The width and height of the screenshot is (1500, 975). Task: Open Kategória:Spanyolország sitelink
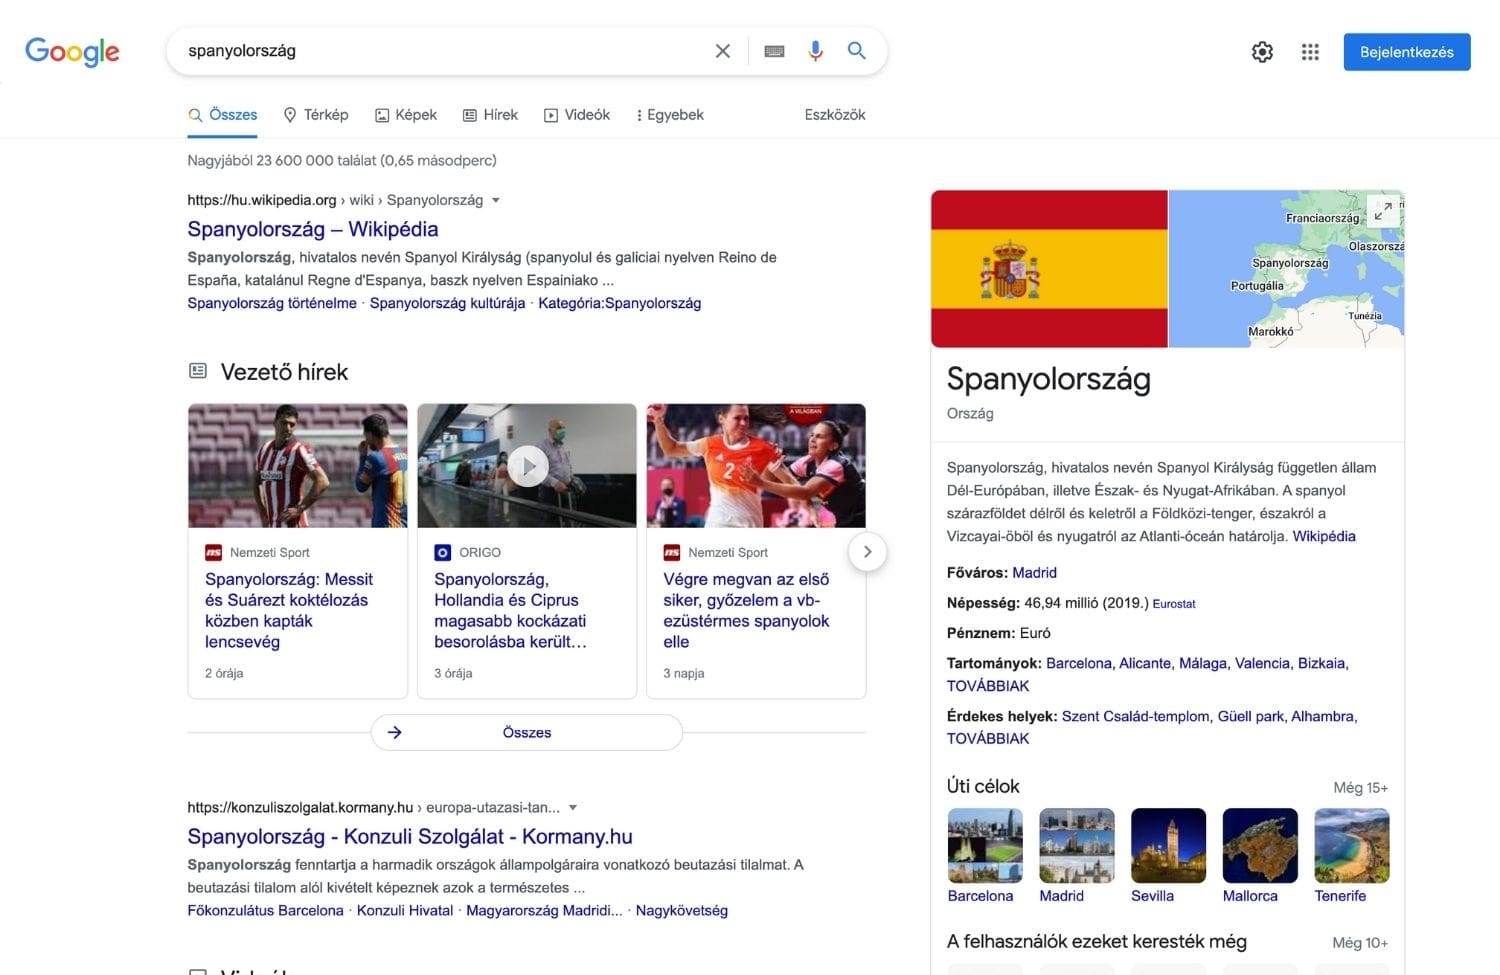point(619,303)
